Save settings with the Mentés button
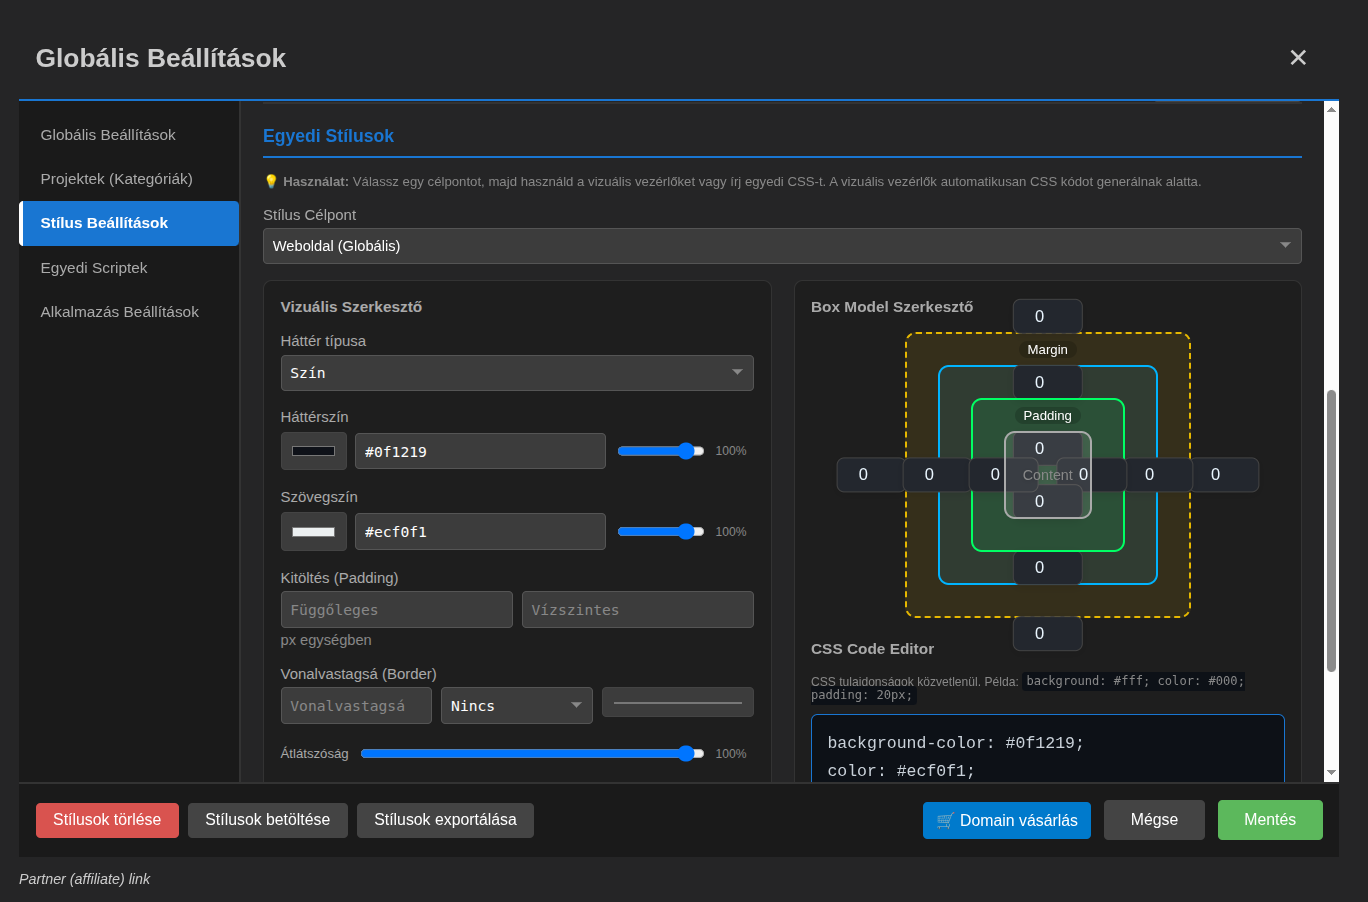Viewport: 1368px width, 902px height. point(1269,820)
